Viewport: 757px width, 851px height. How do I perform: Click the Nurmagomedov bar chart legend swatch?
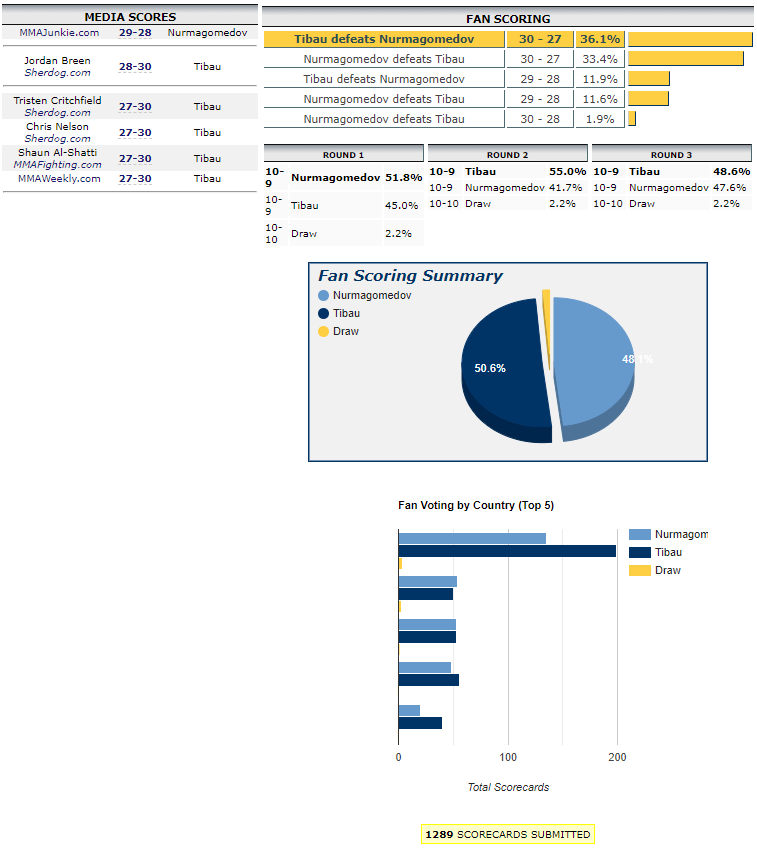click(640, 535)
